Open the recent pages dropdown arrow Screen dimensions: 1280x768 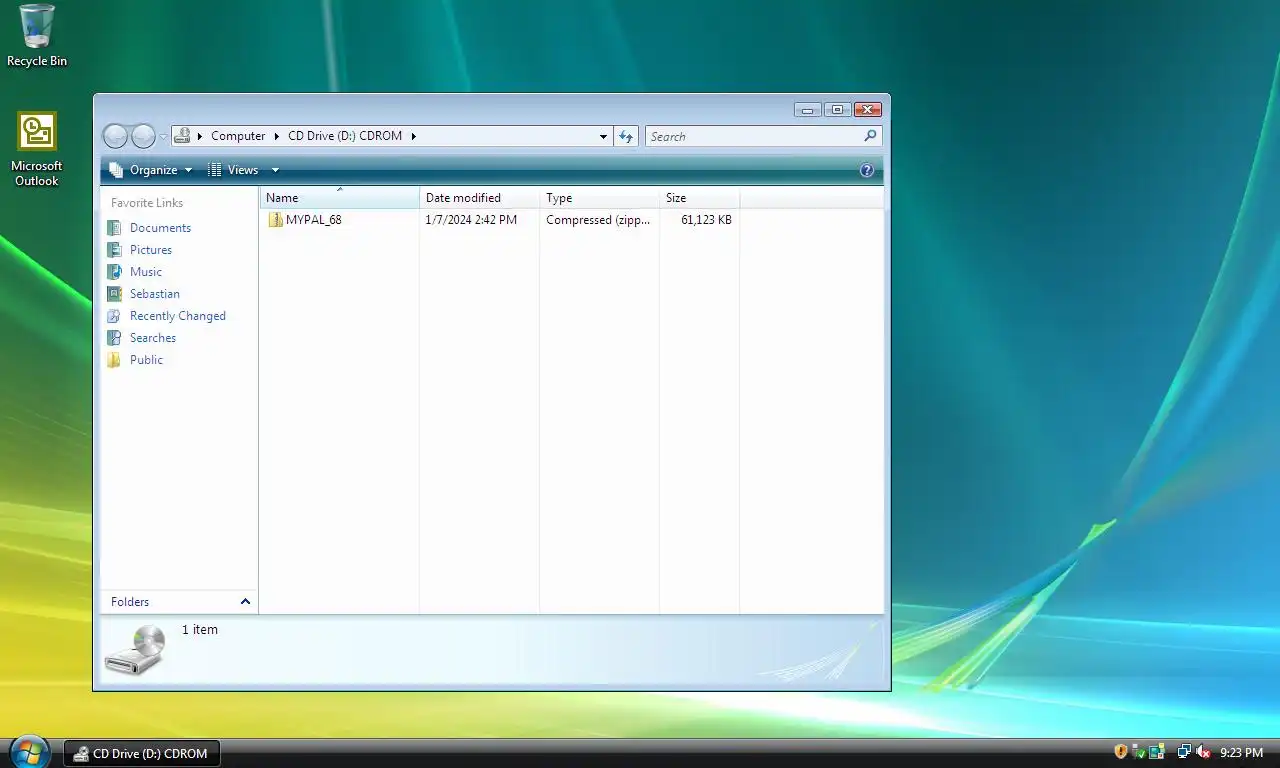pyautogui.click(x=163, y=137)
